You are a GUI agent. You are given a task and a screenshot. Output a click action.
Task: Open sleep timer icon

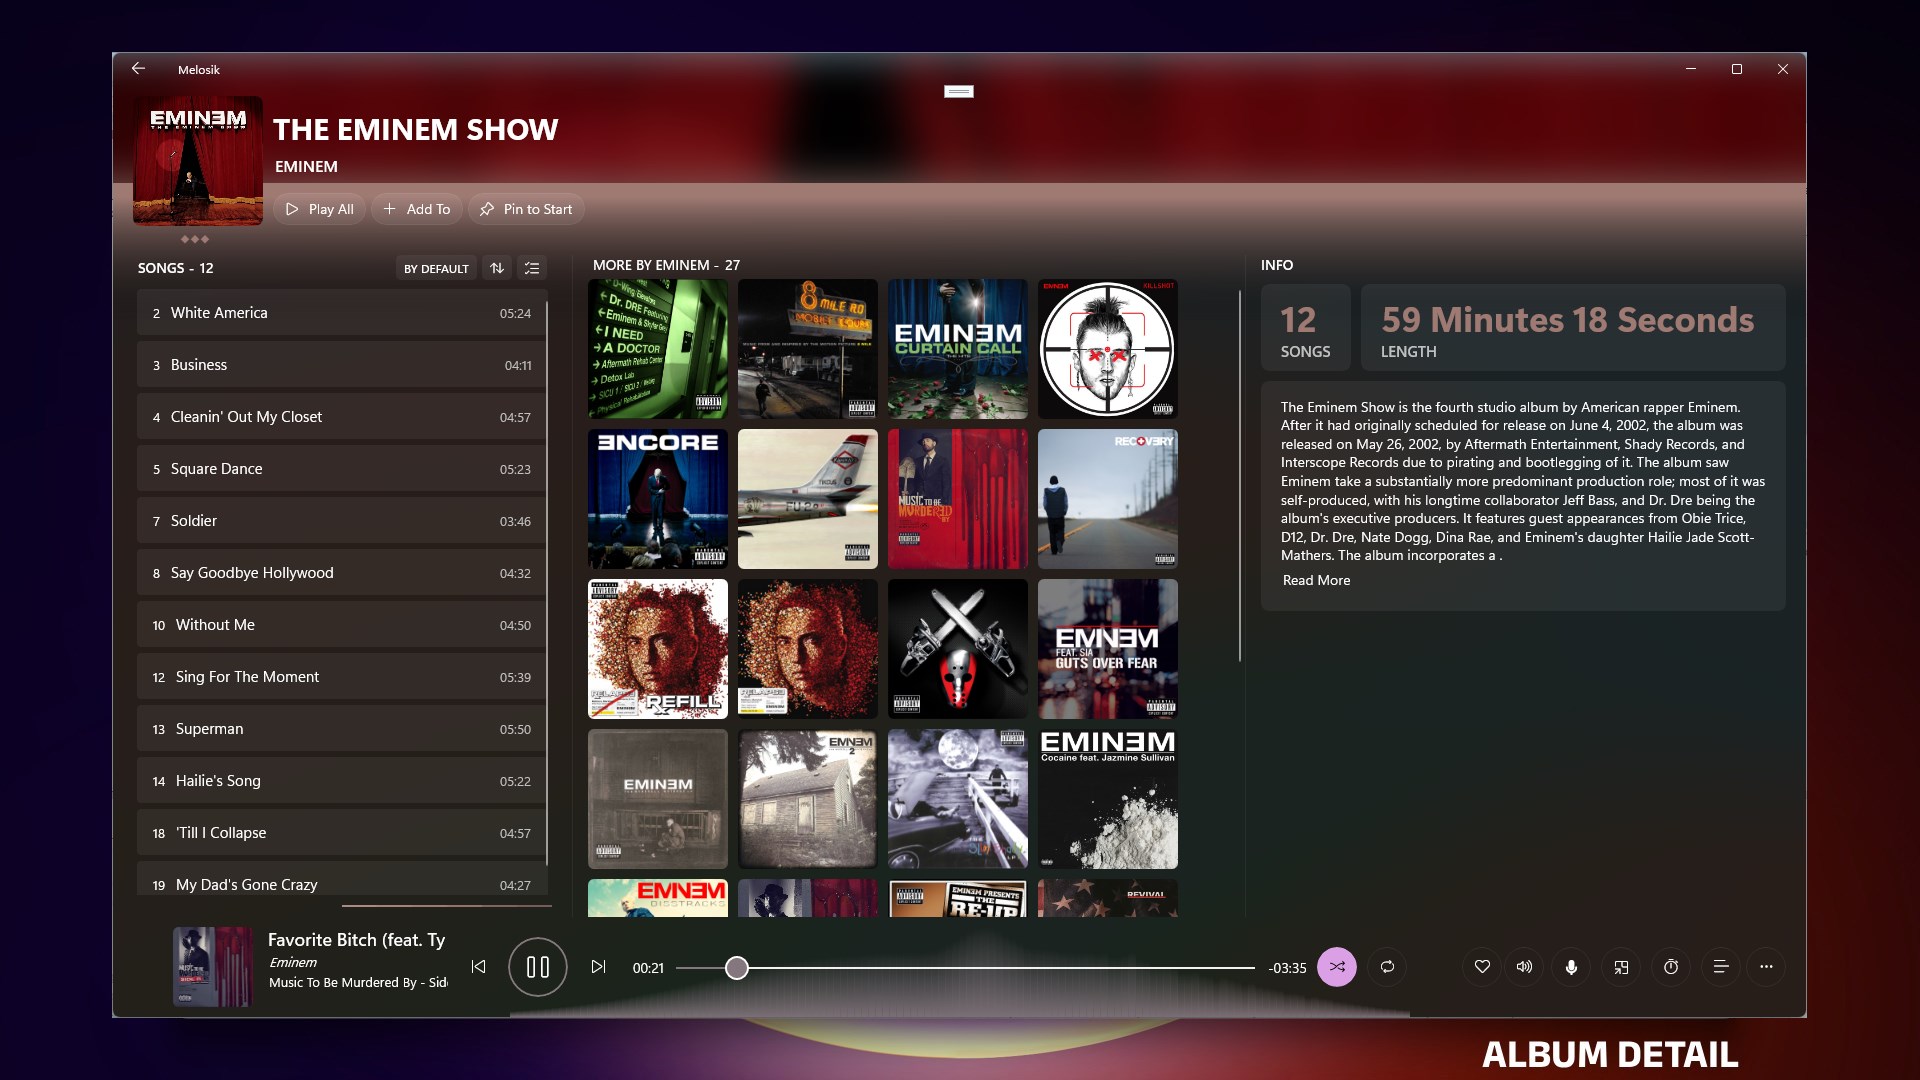point(1671,967)
